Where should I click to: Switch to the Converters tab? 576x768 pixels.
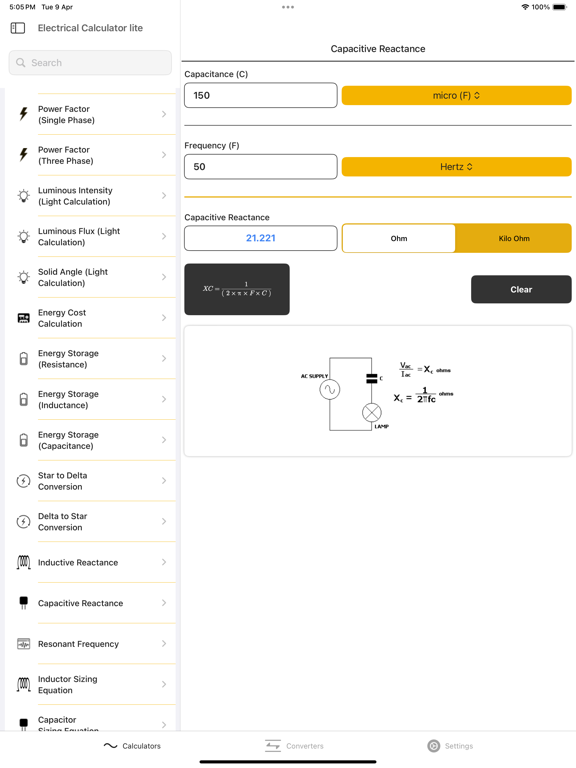pyautogui.click(x=294, y=746)
